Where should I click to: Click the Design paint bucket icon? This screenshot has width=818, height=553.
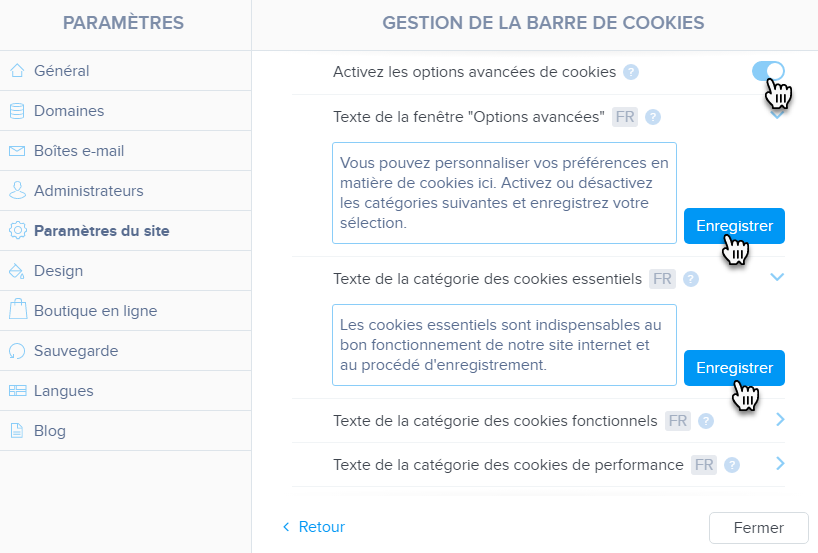point(16,271)
